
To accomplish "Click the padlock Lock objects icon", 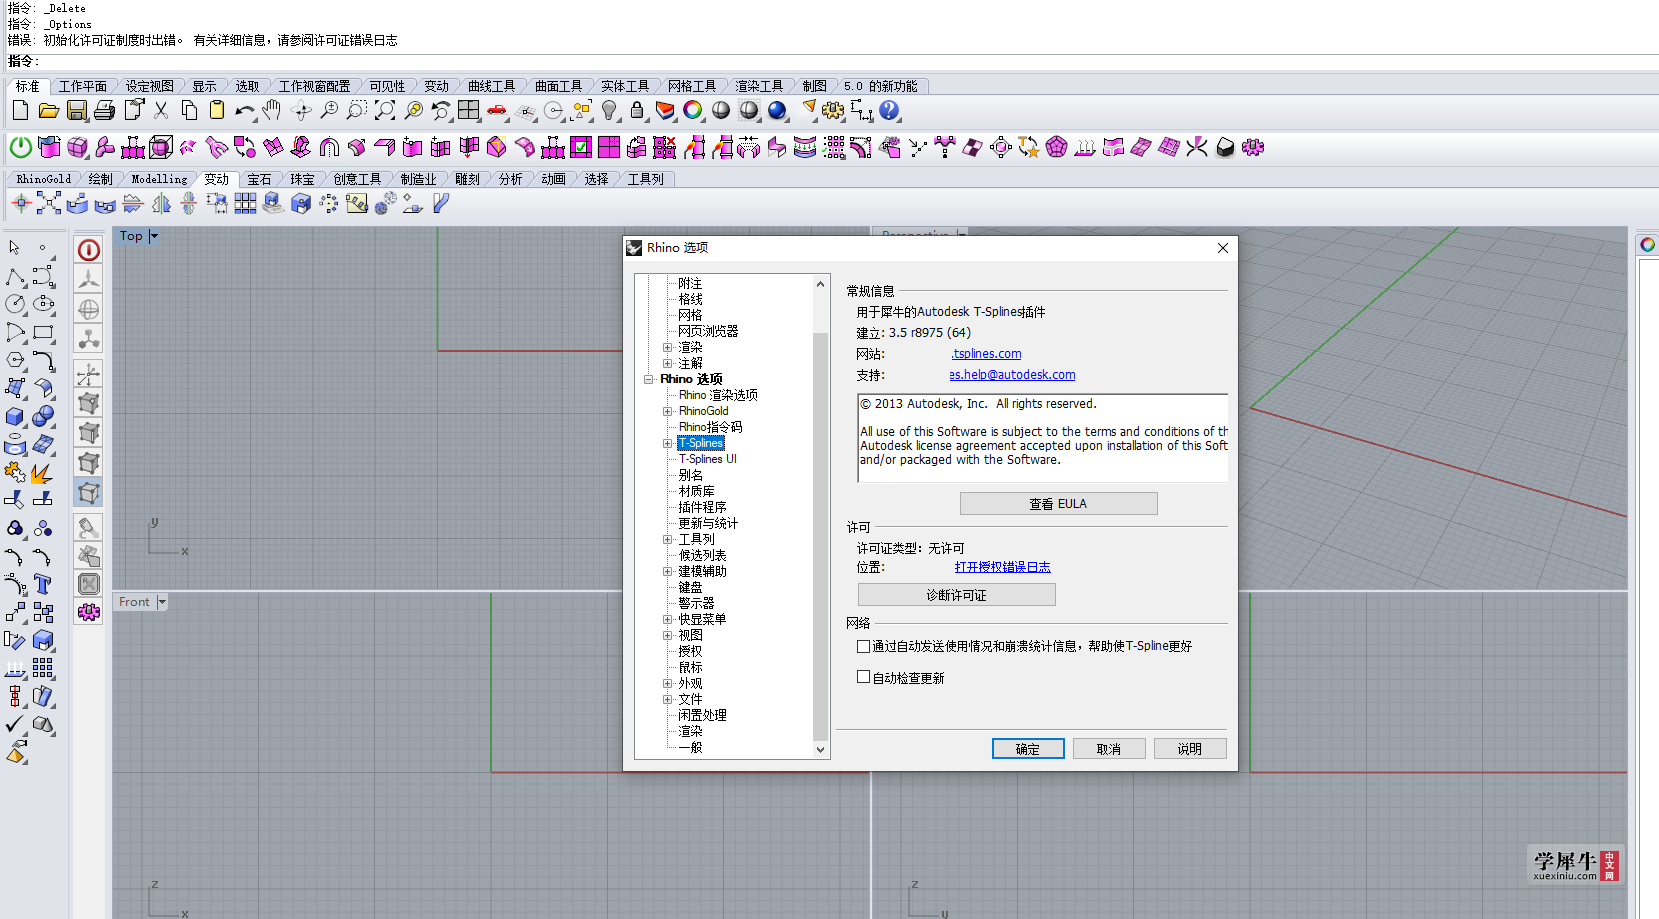I will pyautogui.click(x=637, y=111).
